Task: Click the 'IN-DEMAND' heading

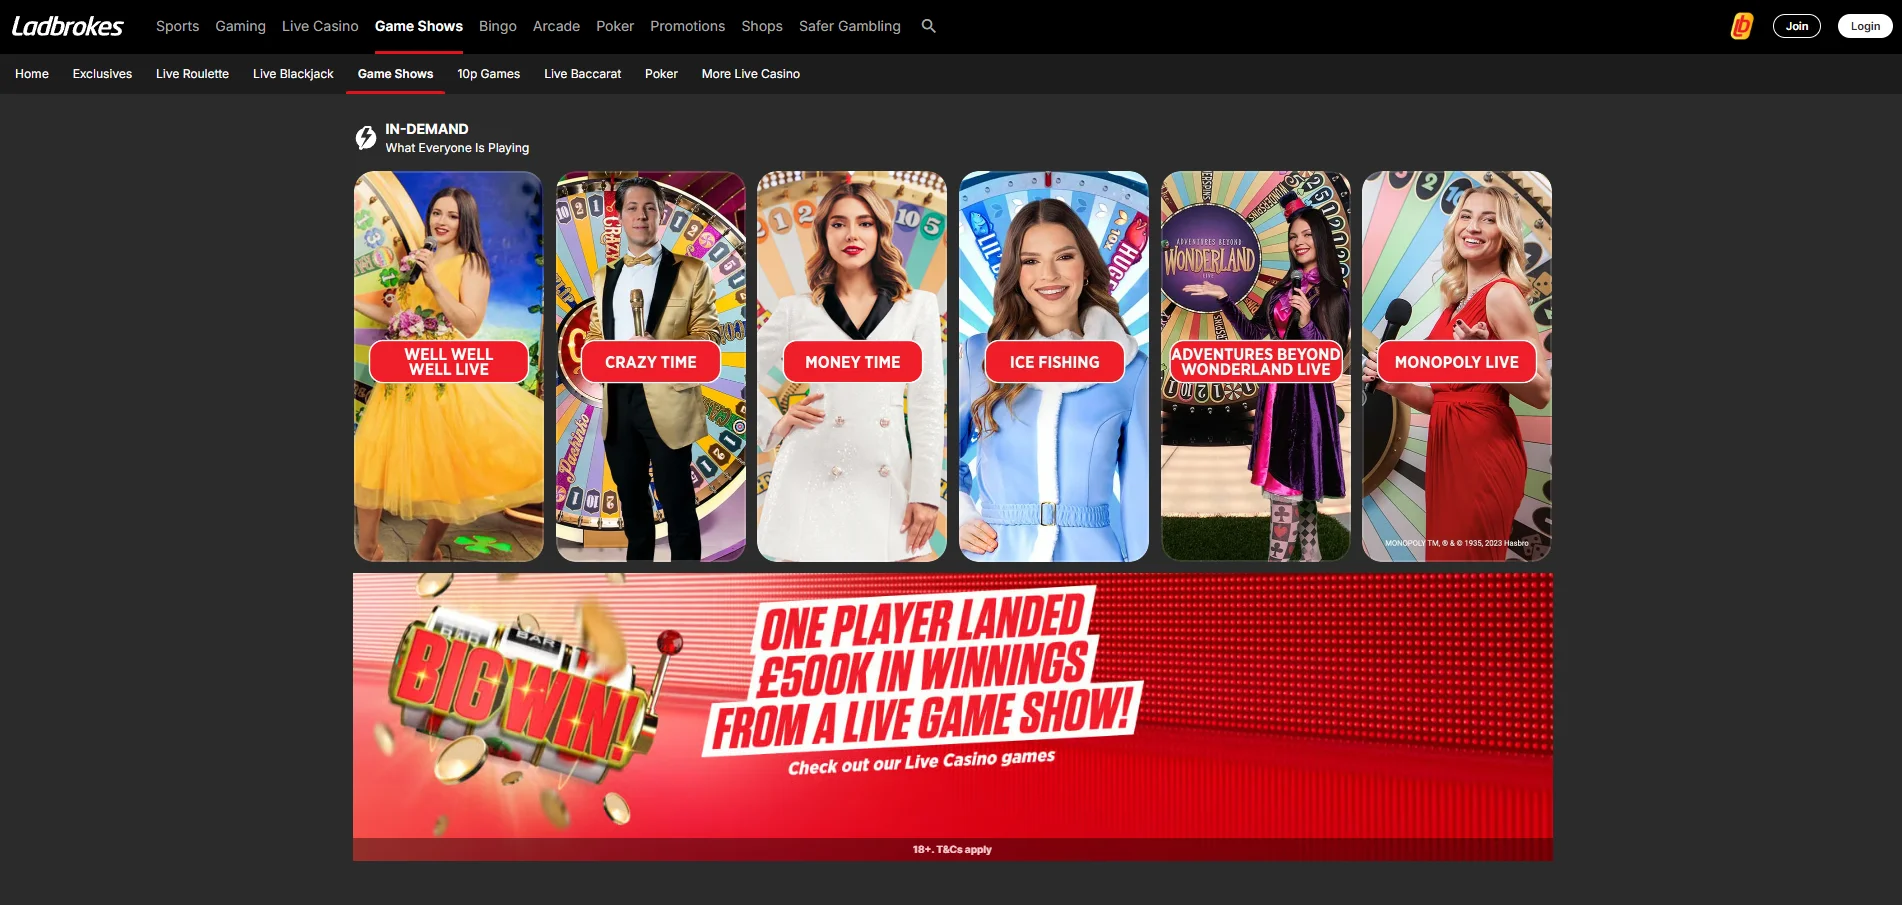Action: (x=427, y=129)
